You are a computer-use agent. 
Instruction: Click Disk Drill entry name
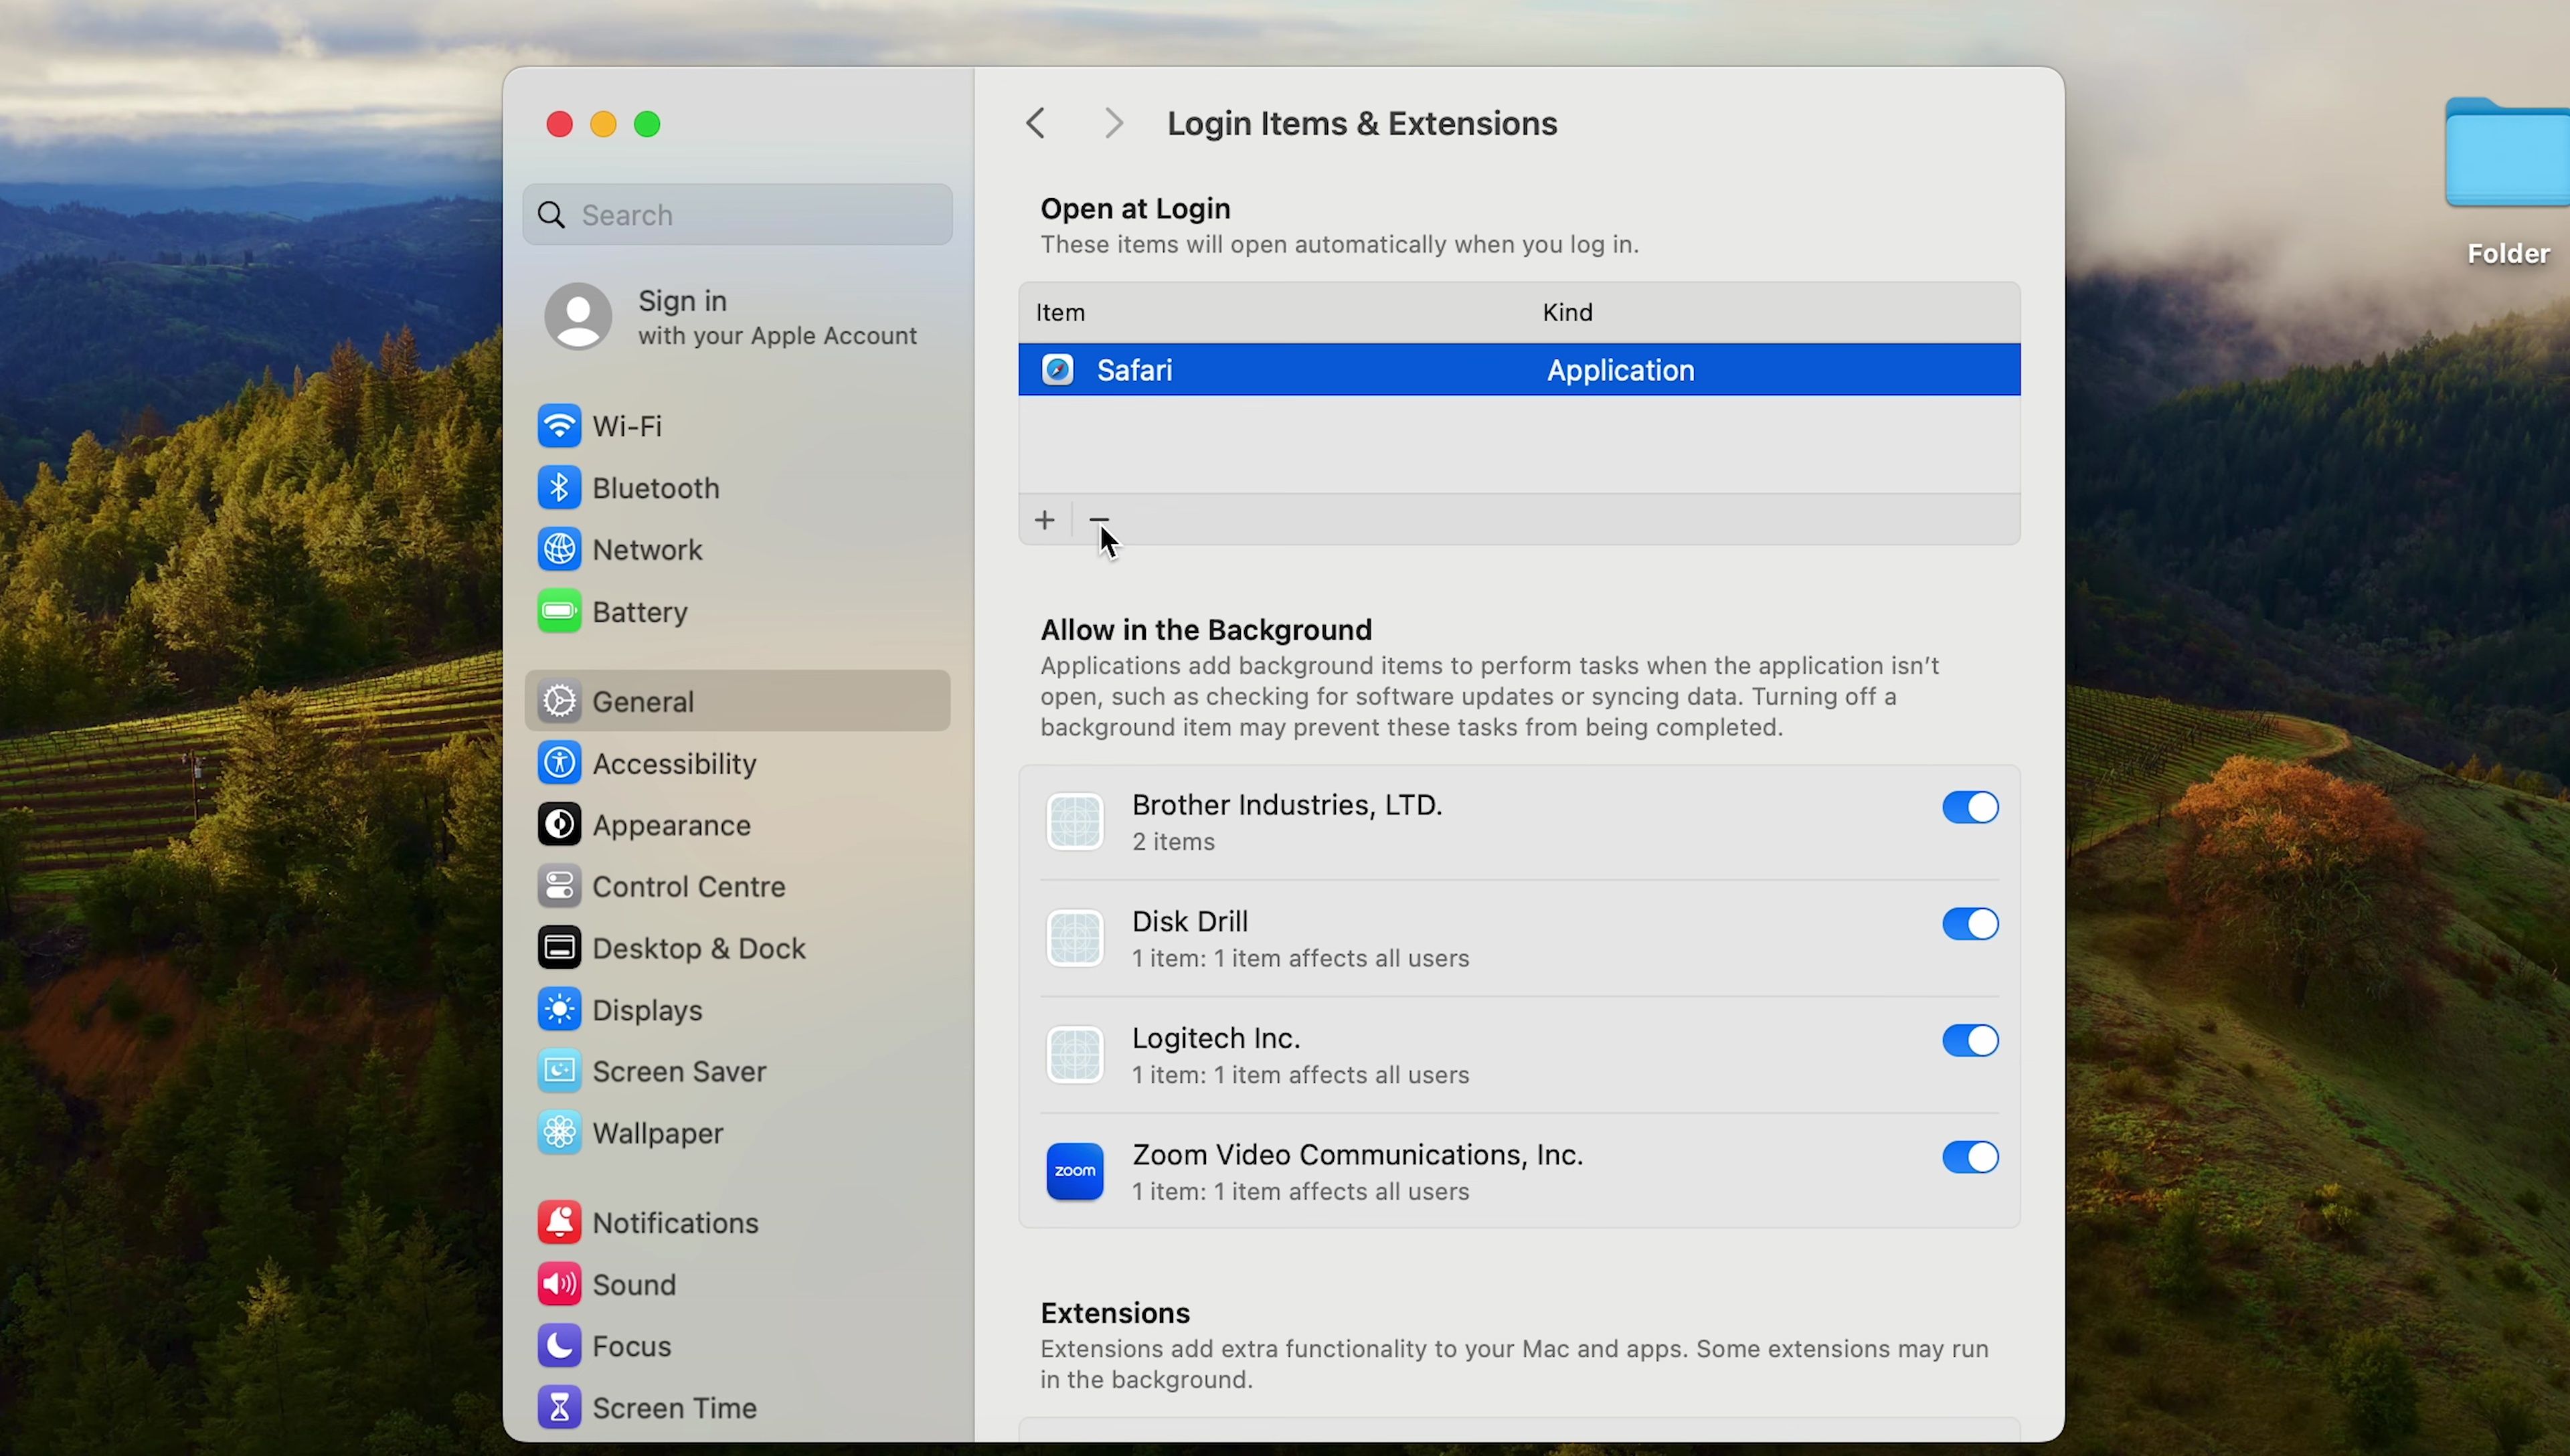click(x=1190, y=921)
